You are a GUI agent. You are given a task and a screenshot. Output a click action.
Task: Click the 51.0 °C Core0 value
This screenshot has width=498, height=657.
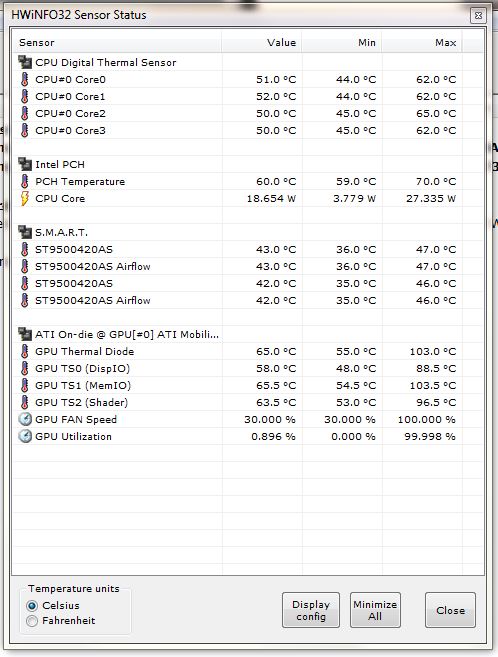(x=276, y=80)
